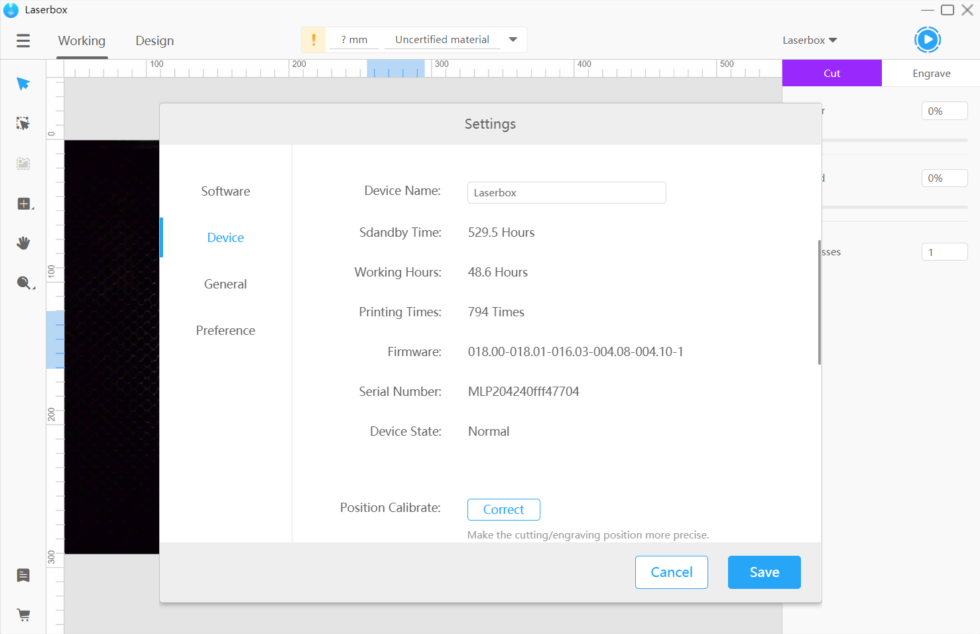Open General settings section
Viewport: 980px width, 634px height.
[226, 284]
